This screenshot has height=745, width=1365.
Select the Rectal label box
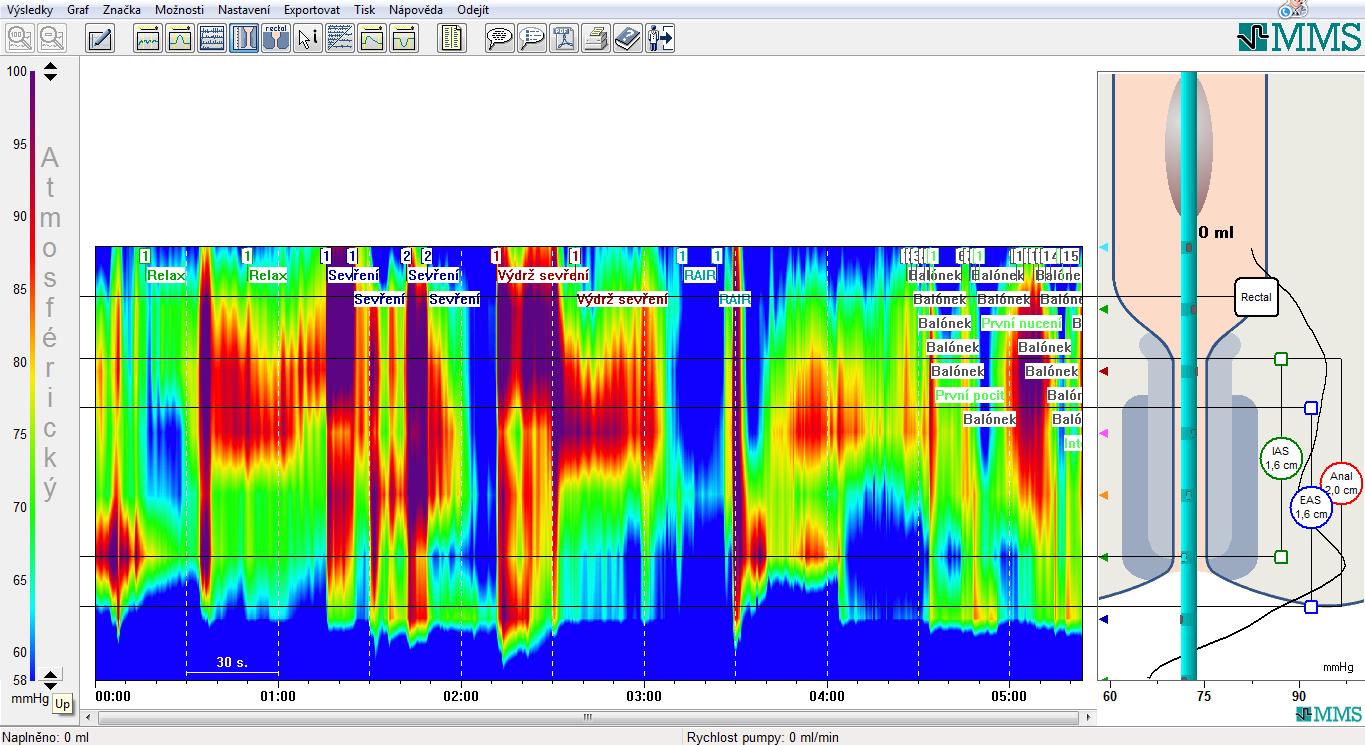[x=1256, y=297]
